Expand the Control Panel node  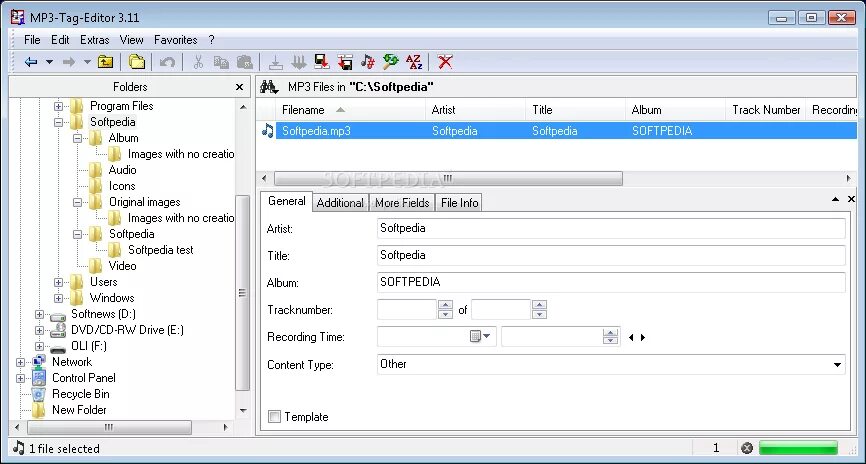tap(20, 378)
